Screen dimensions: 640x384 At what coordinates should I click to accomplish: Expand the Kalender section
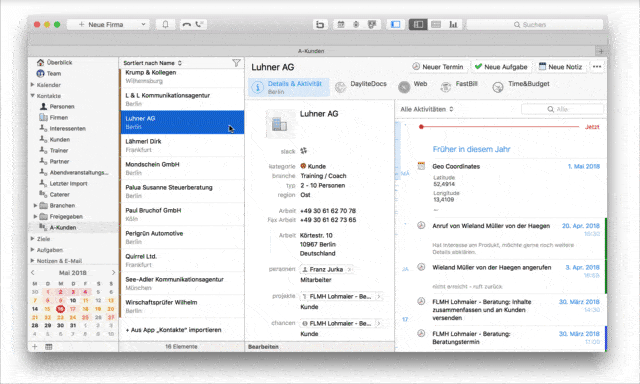(33, 84)
